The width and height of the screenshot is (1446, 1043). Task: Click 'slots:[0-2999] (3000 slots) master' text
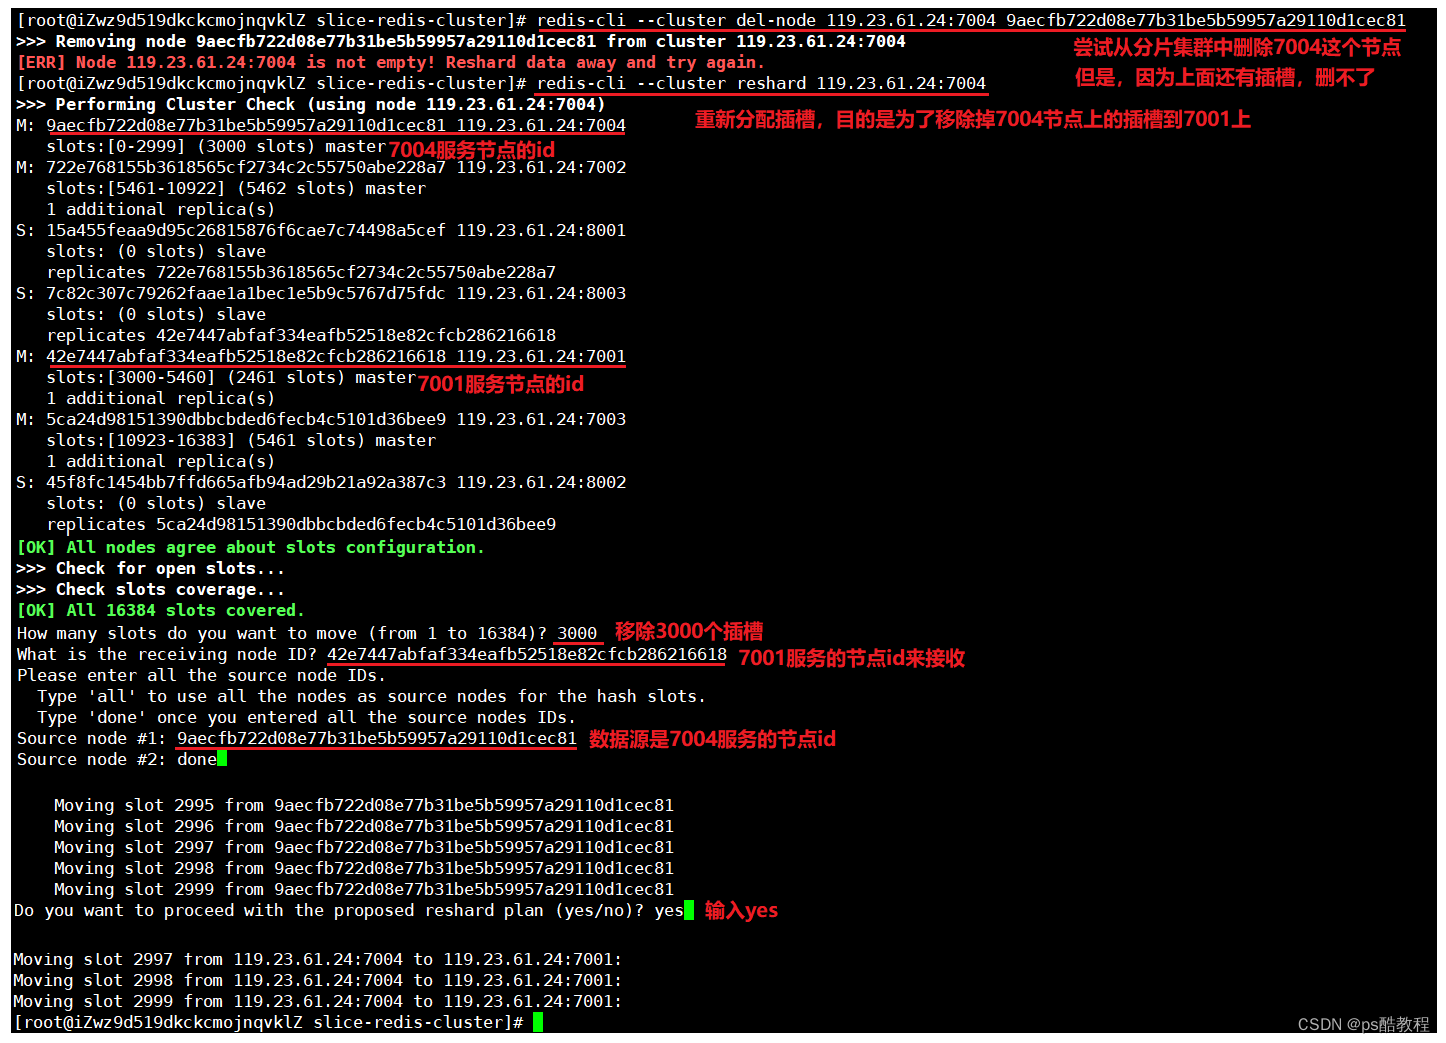pos(216,146)
